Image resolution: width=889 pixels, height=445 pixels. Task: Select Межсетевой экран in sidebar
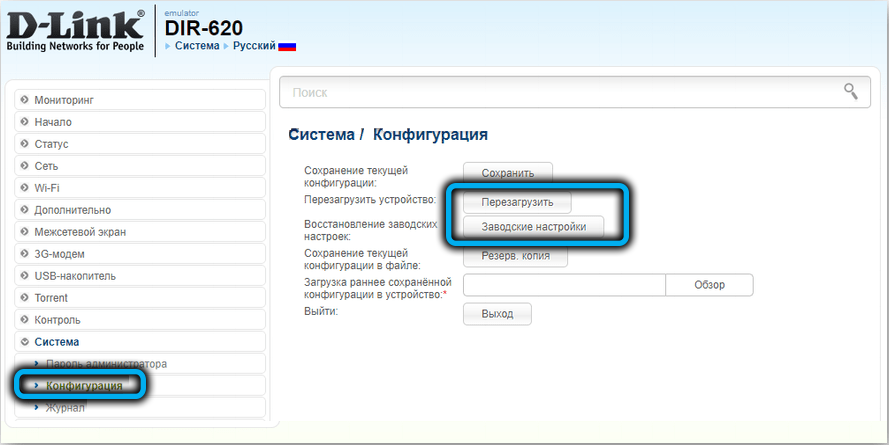(80, 232)
